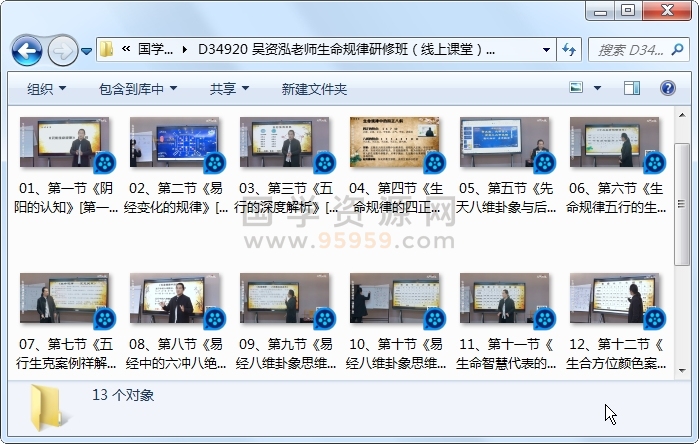Open Help with the question mark icon

click(667, 88)
